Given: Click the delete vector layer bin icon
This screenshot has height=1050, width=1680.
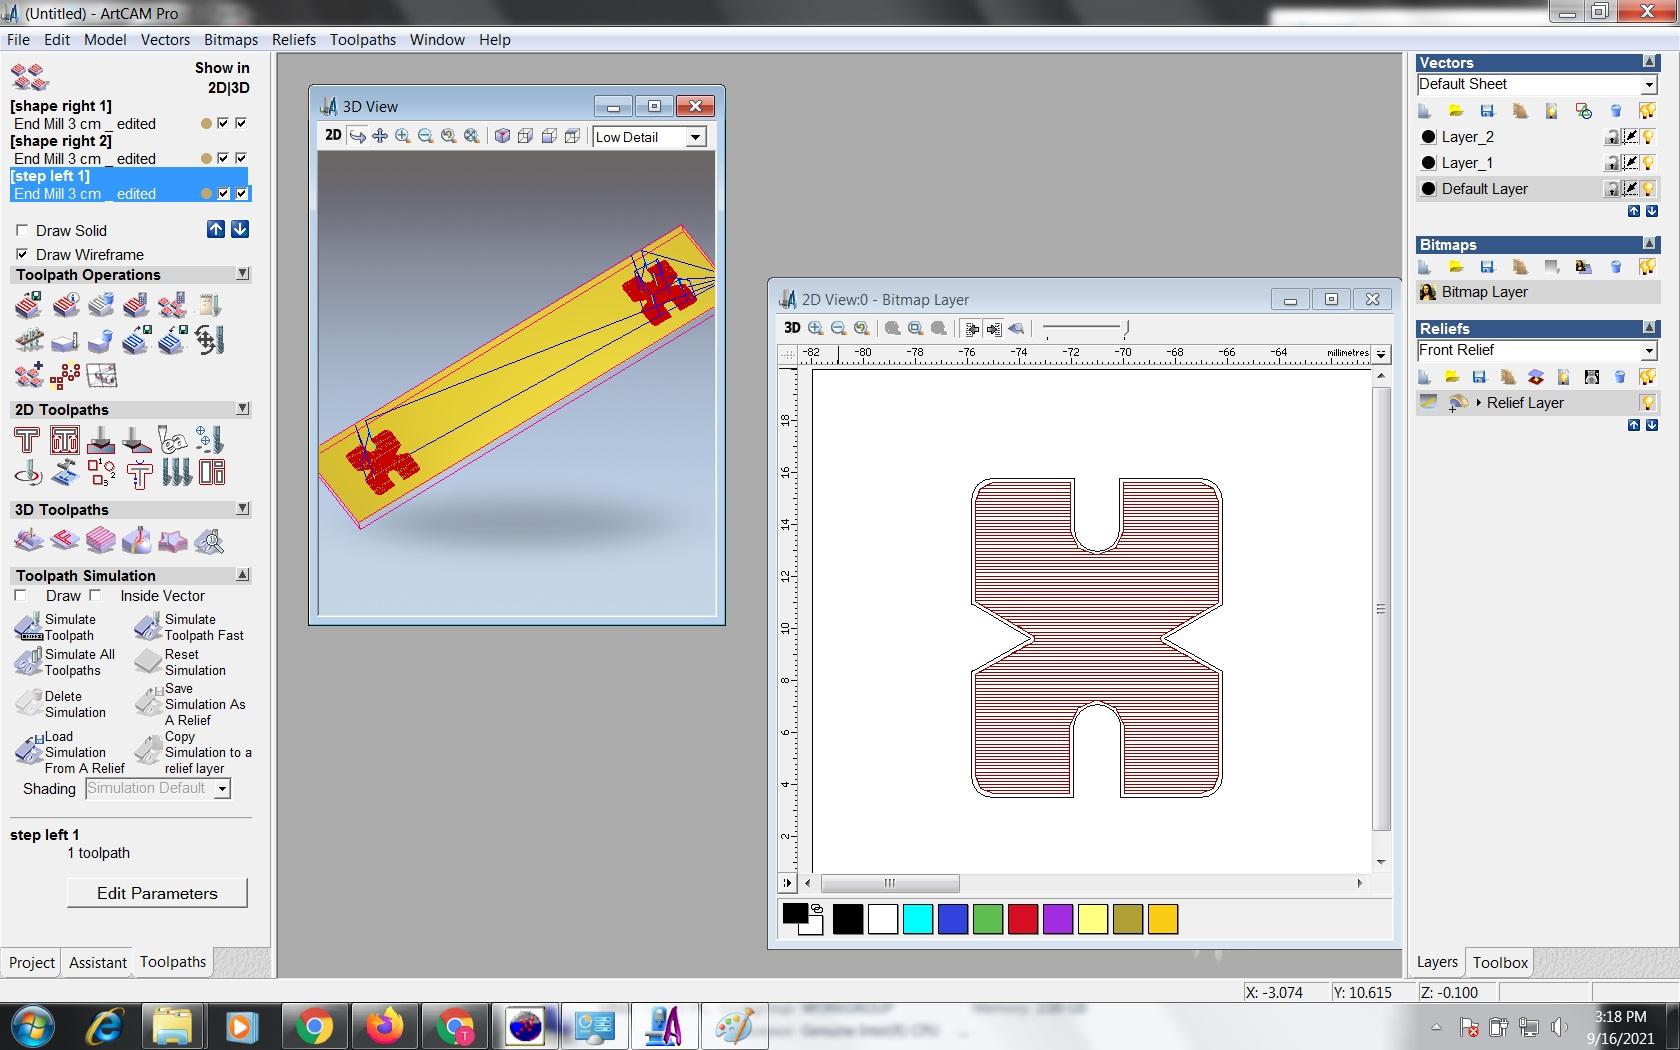Looking at the screenshot, I should click(x=1615, y=110).
